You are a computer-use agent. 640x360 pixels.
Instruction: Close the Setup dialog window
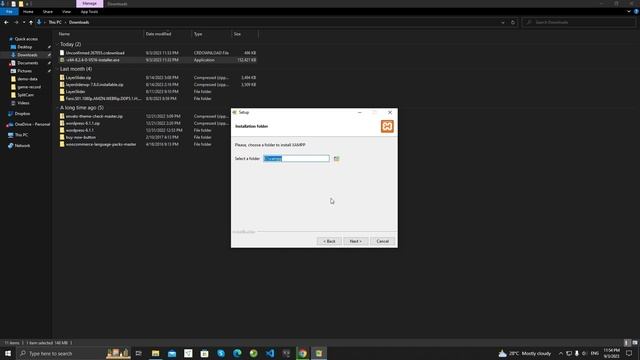click(x=390, y=112)
